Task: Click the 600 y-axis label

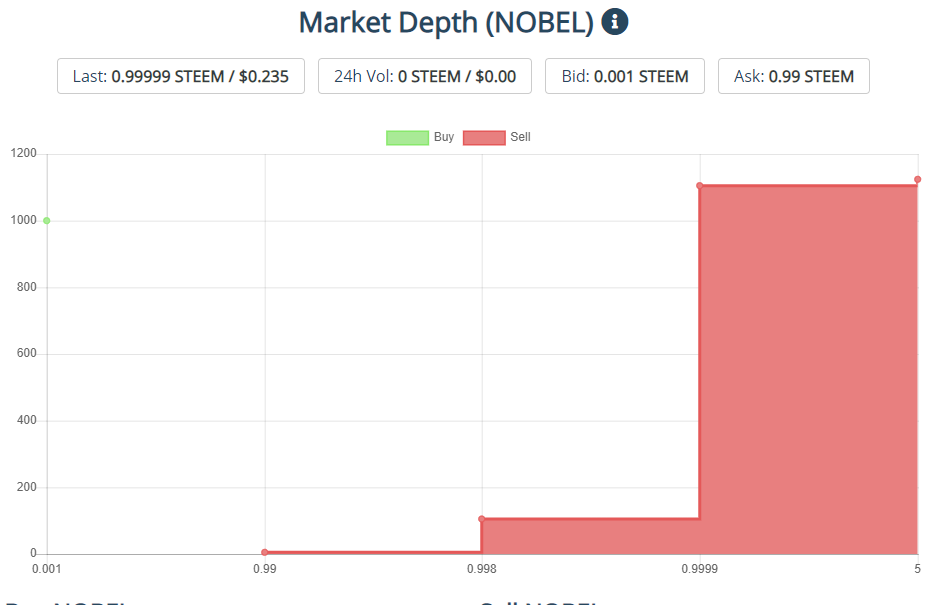Action: [x=27, y=354]
